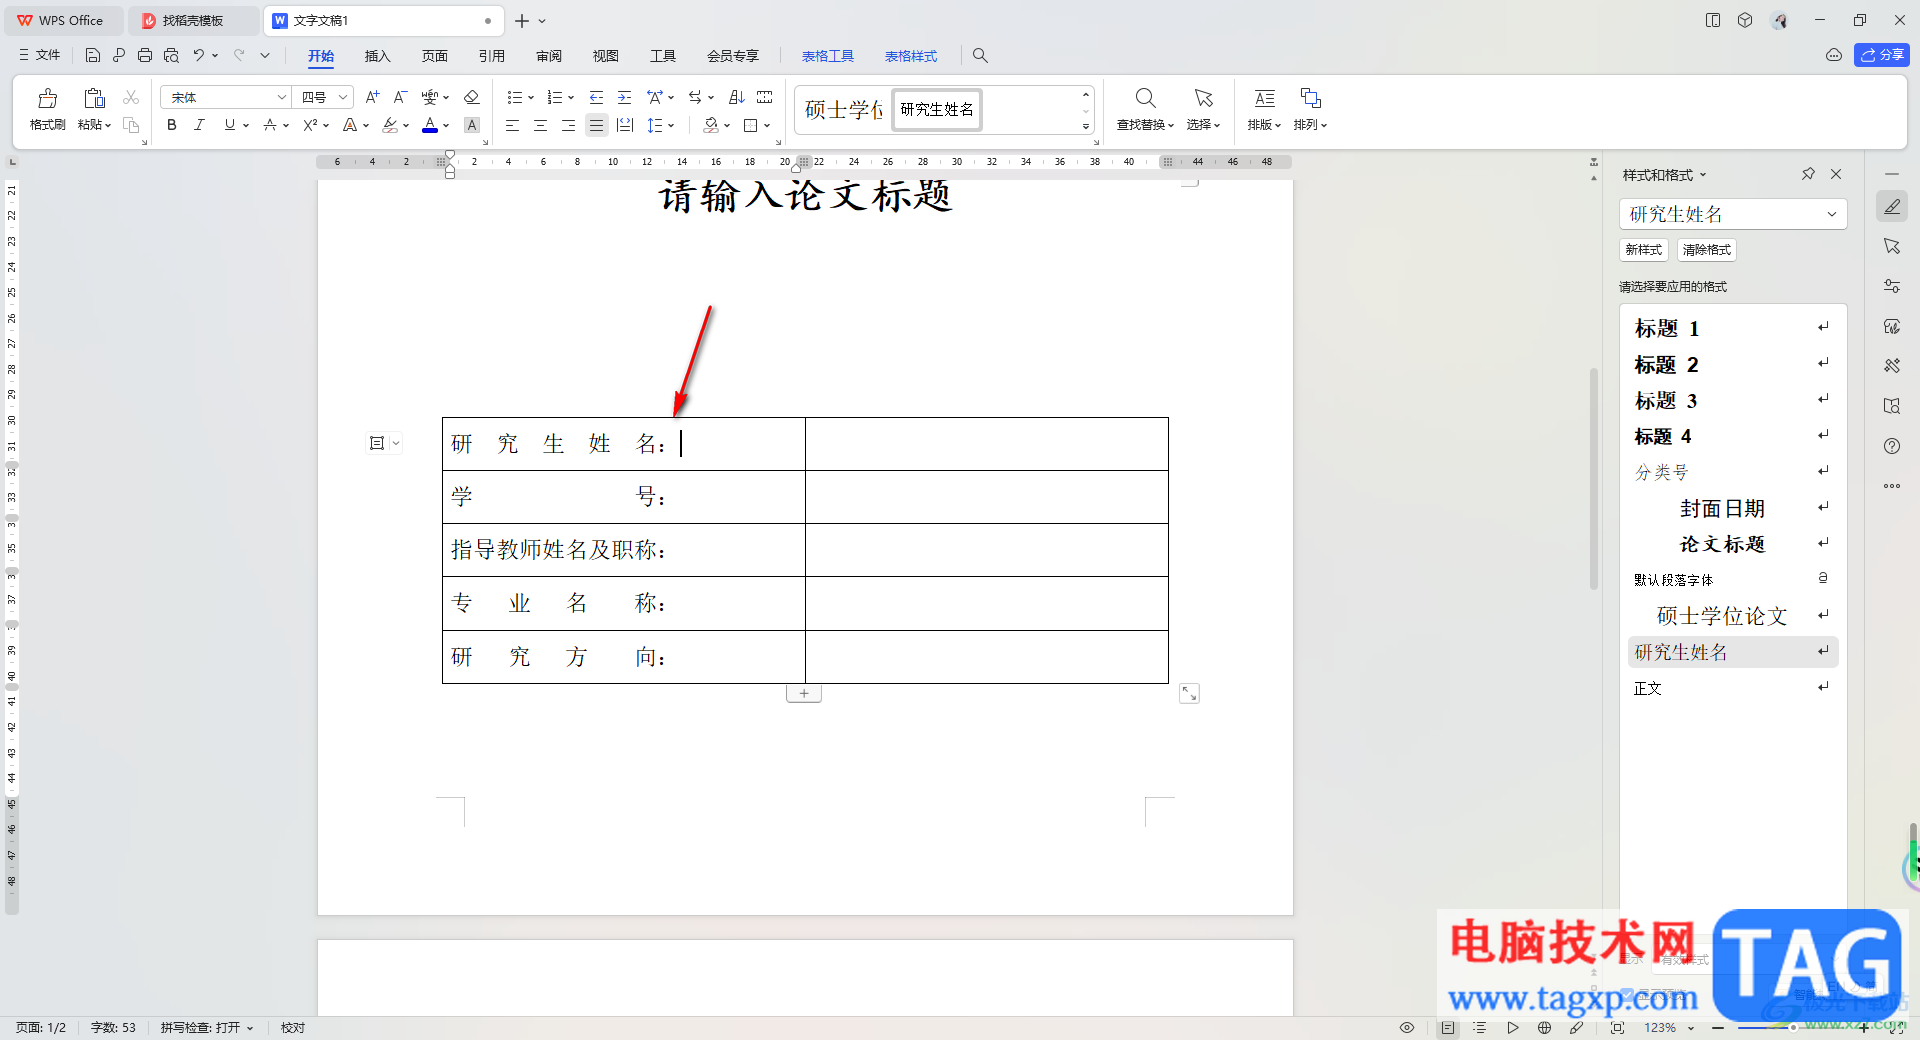Click the undo arrow icon
The height and width of the screenshot is (1040, 1920).
coord(199,55)
